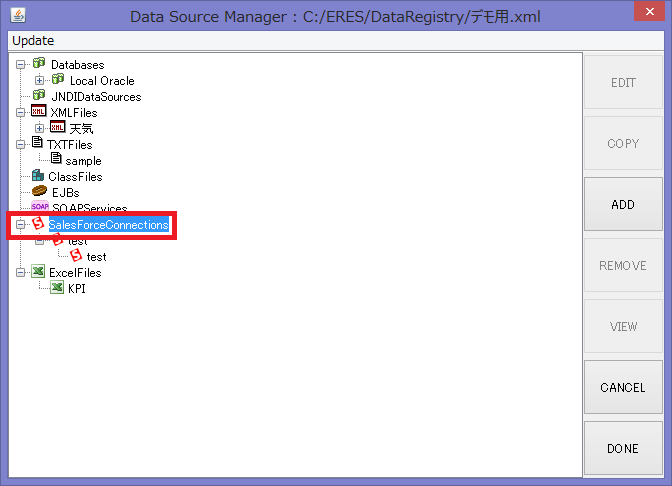The image size is (672, 486).
Task: Click the SalesForceConnections red S icon
Action: coord(38,223)
